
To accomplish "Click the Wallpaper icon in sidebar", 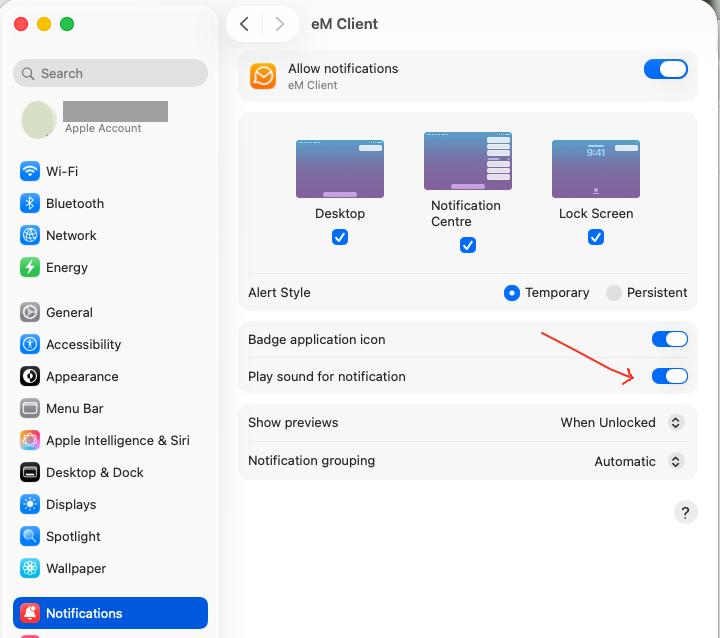I will [x=30, y=568].
